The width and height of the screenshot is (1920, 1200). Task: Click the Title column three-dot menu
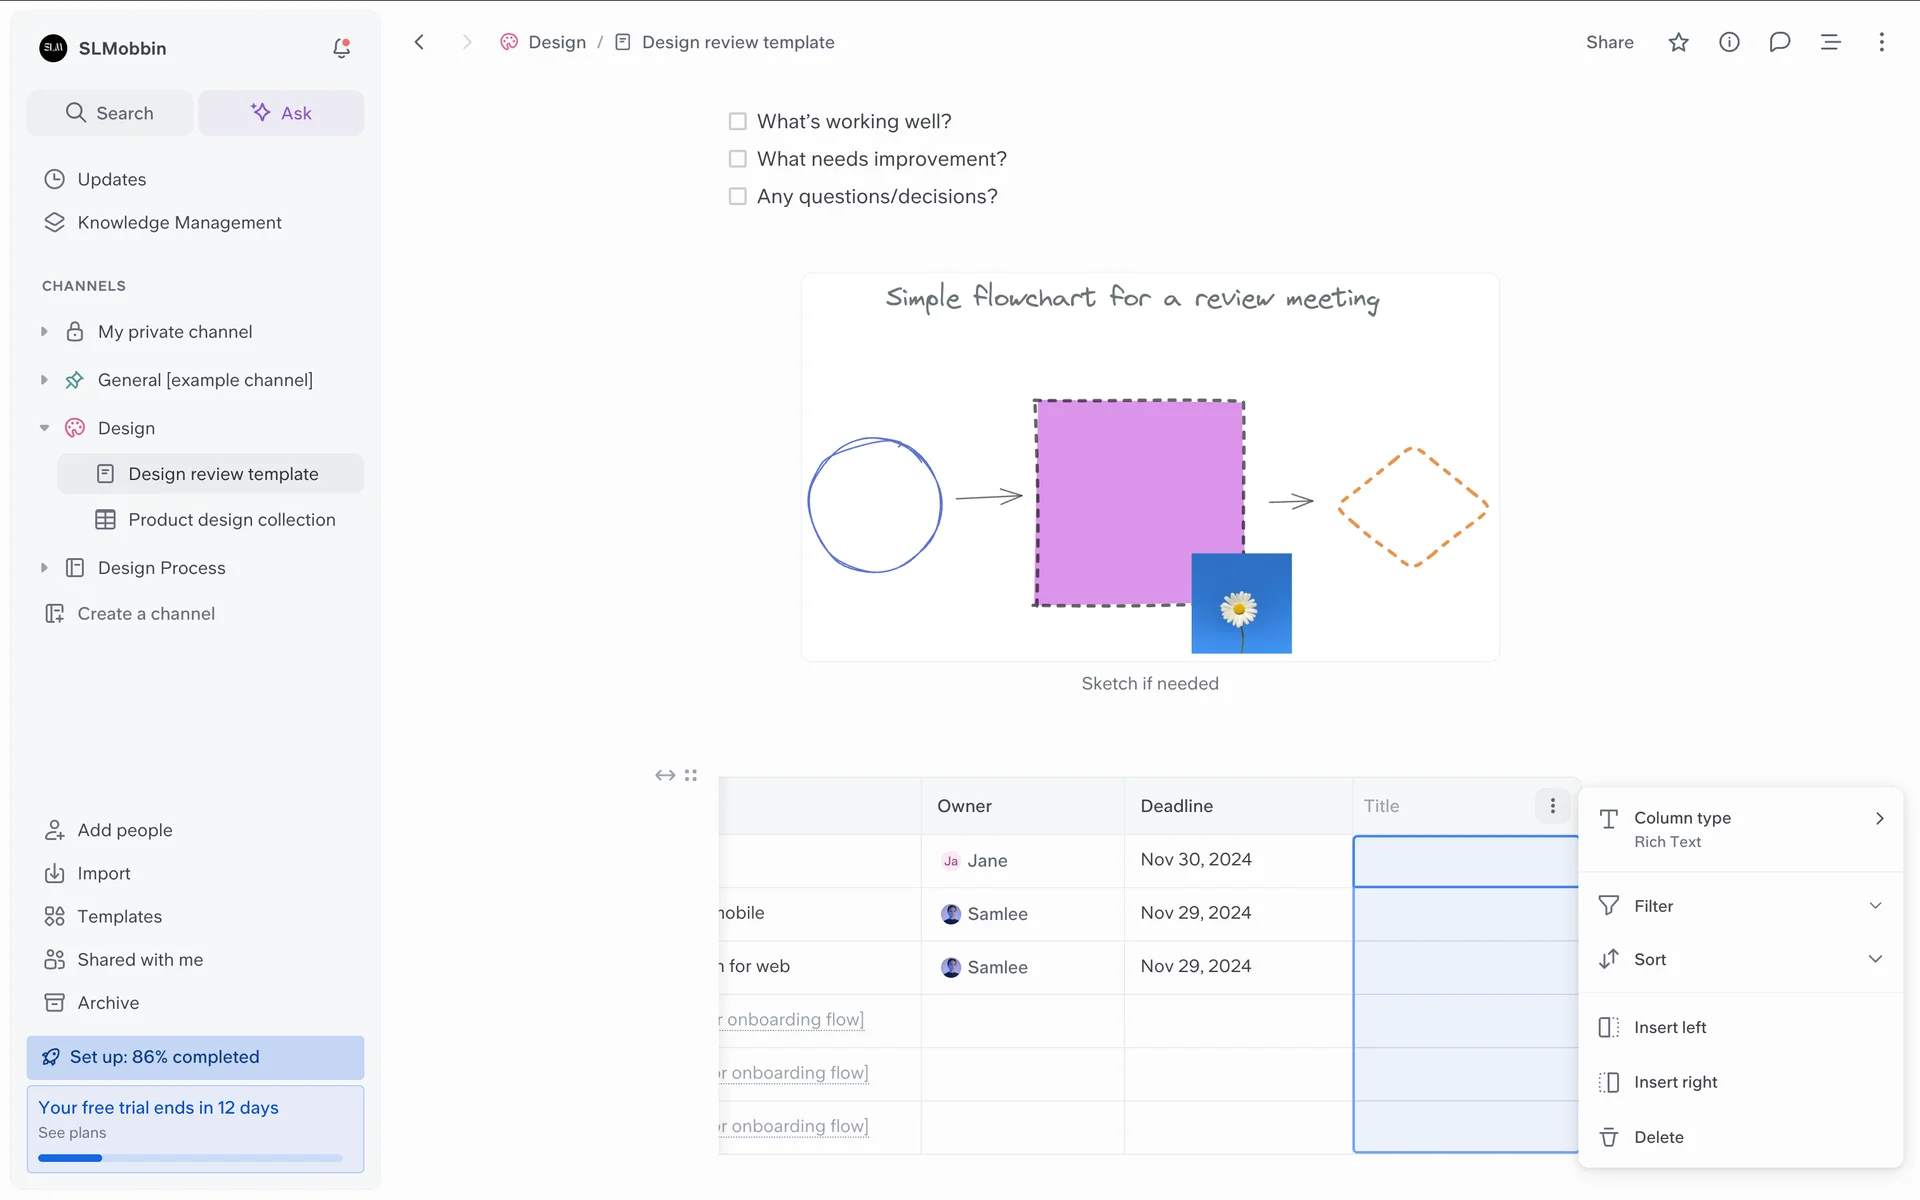coord(1552,806)
